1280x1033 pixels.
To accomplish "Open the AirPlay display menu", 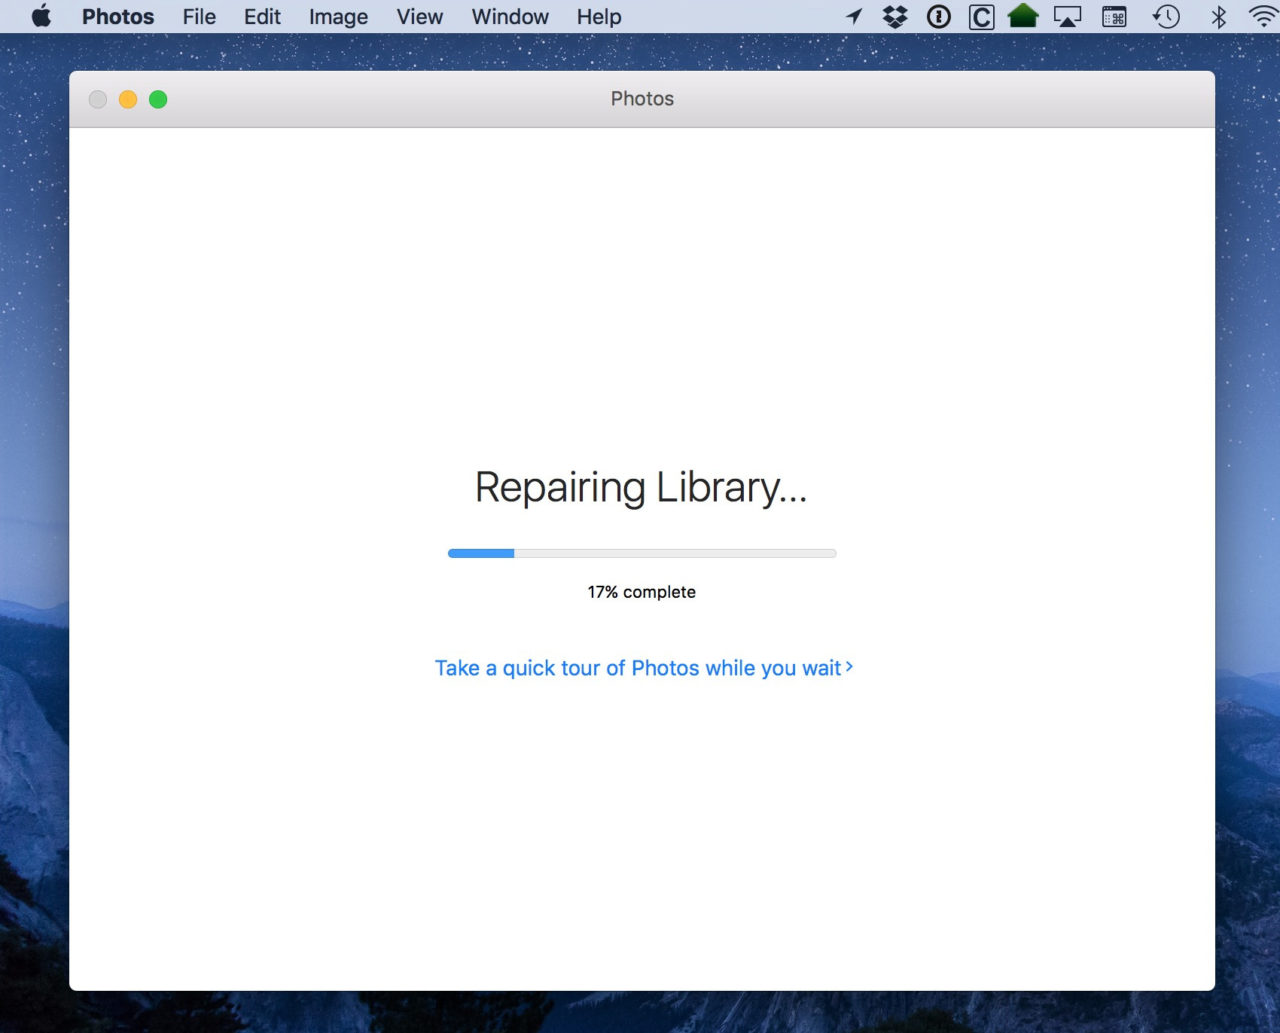I will pos(1068,17).
